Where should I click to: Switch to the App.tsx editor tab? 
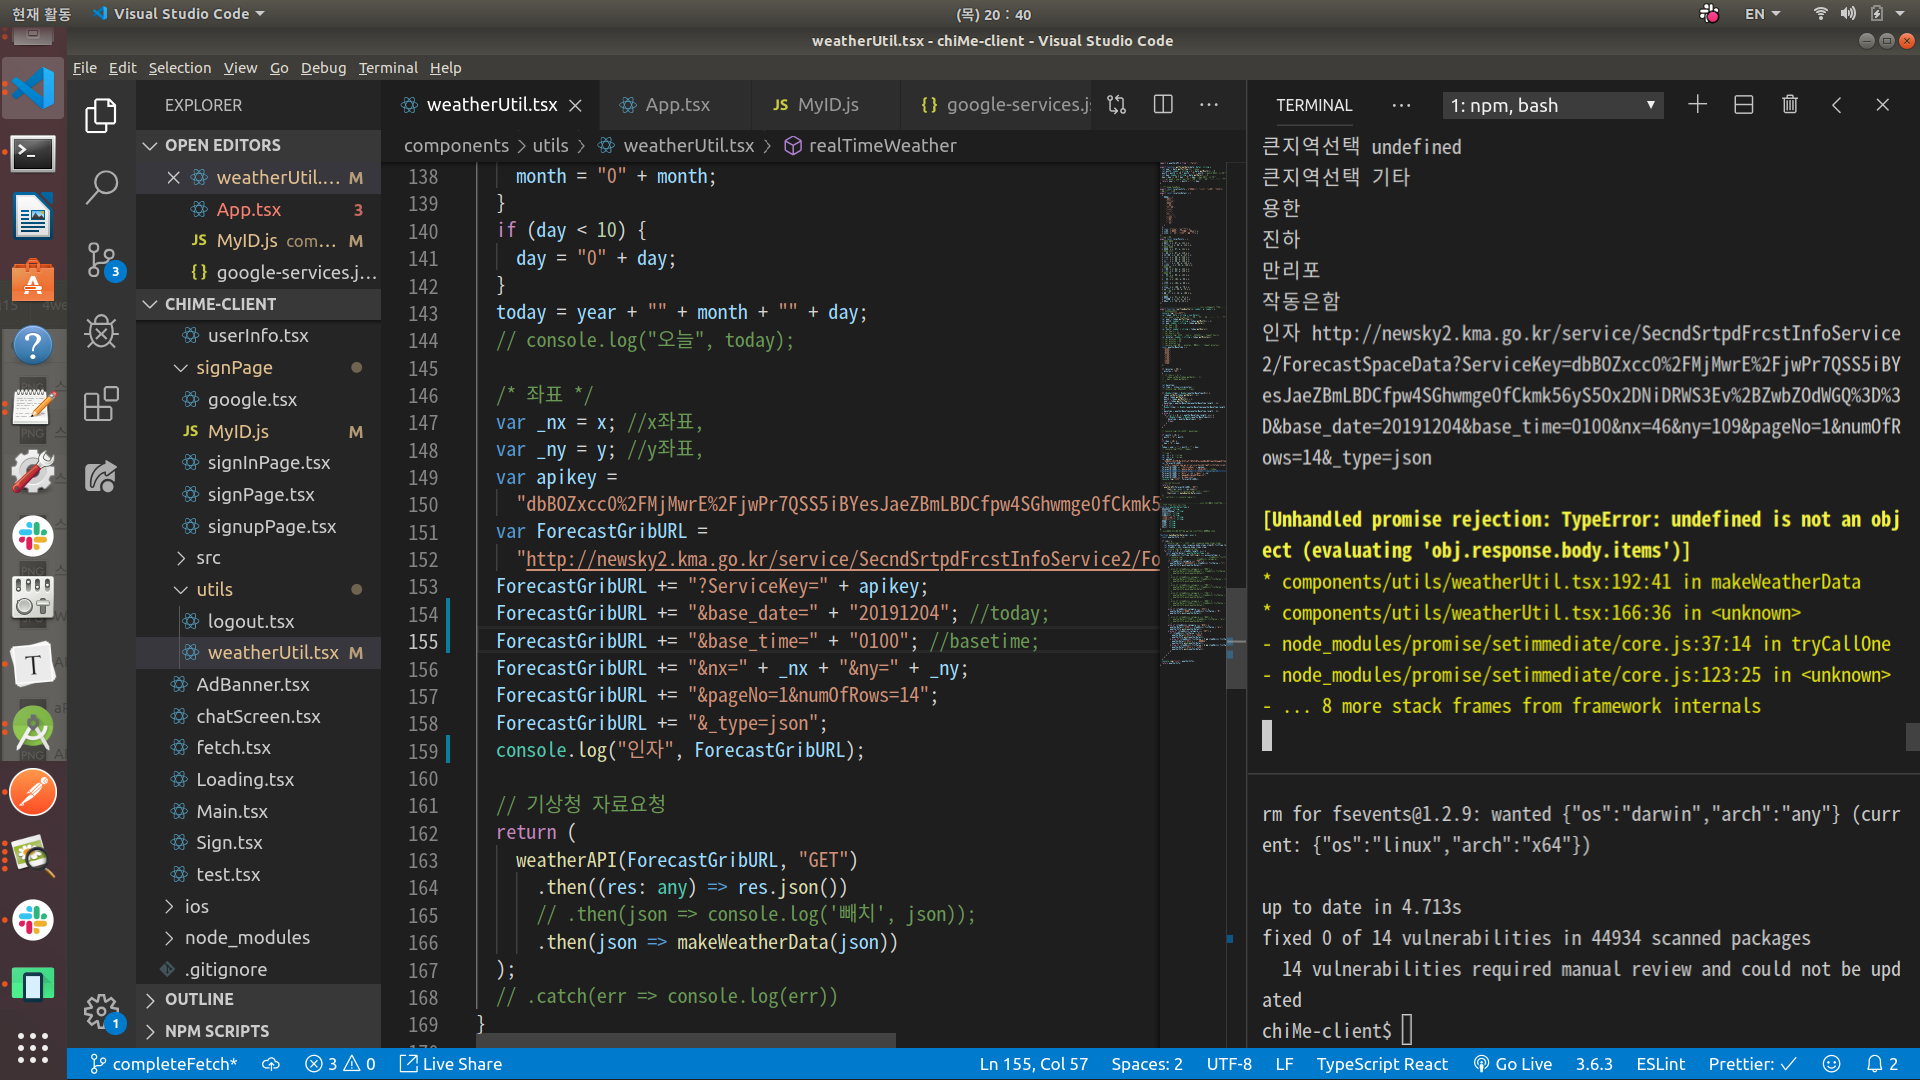tap(676, 105)
